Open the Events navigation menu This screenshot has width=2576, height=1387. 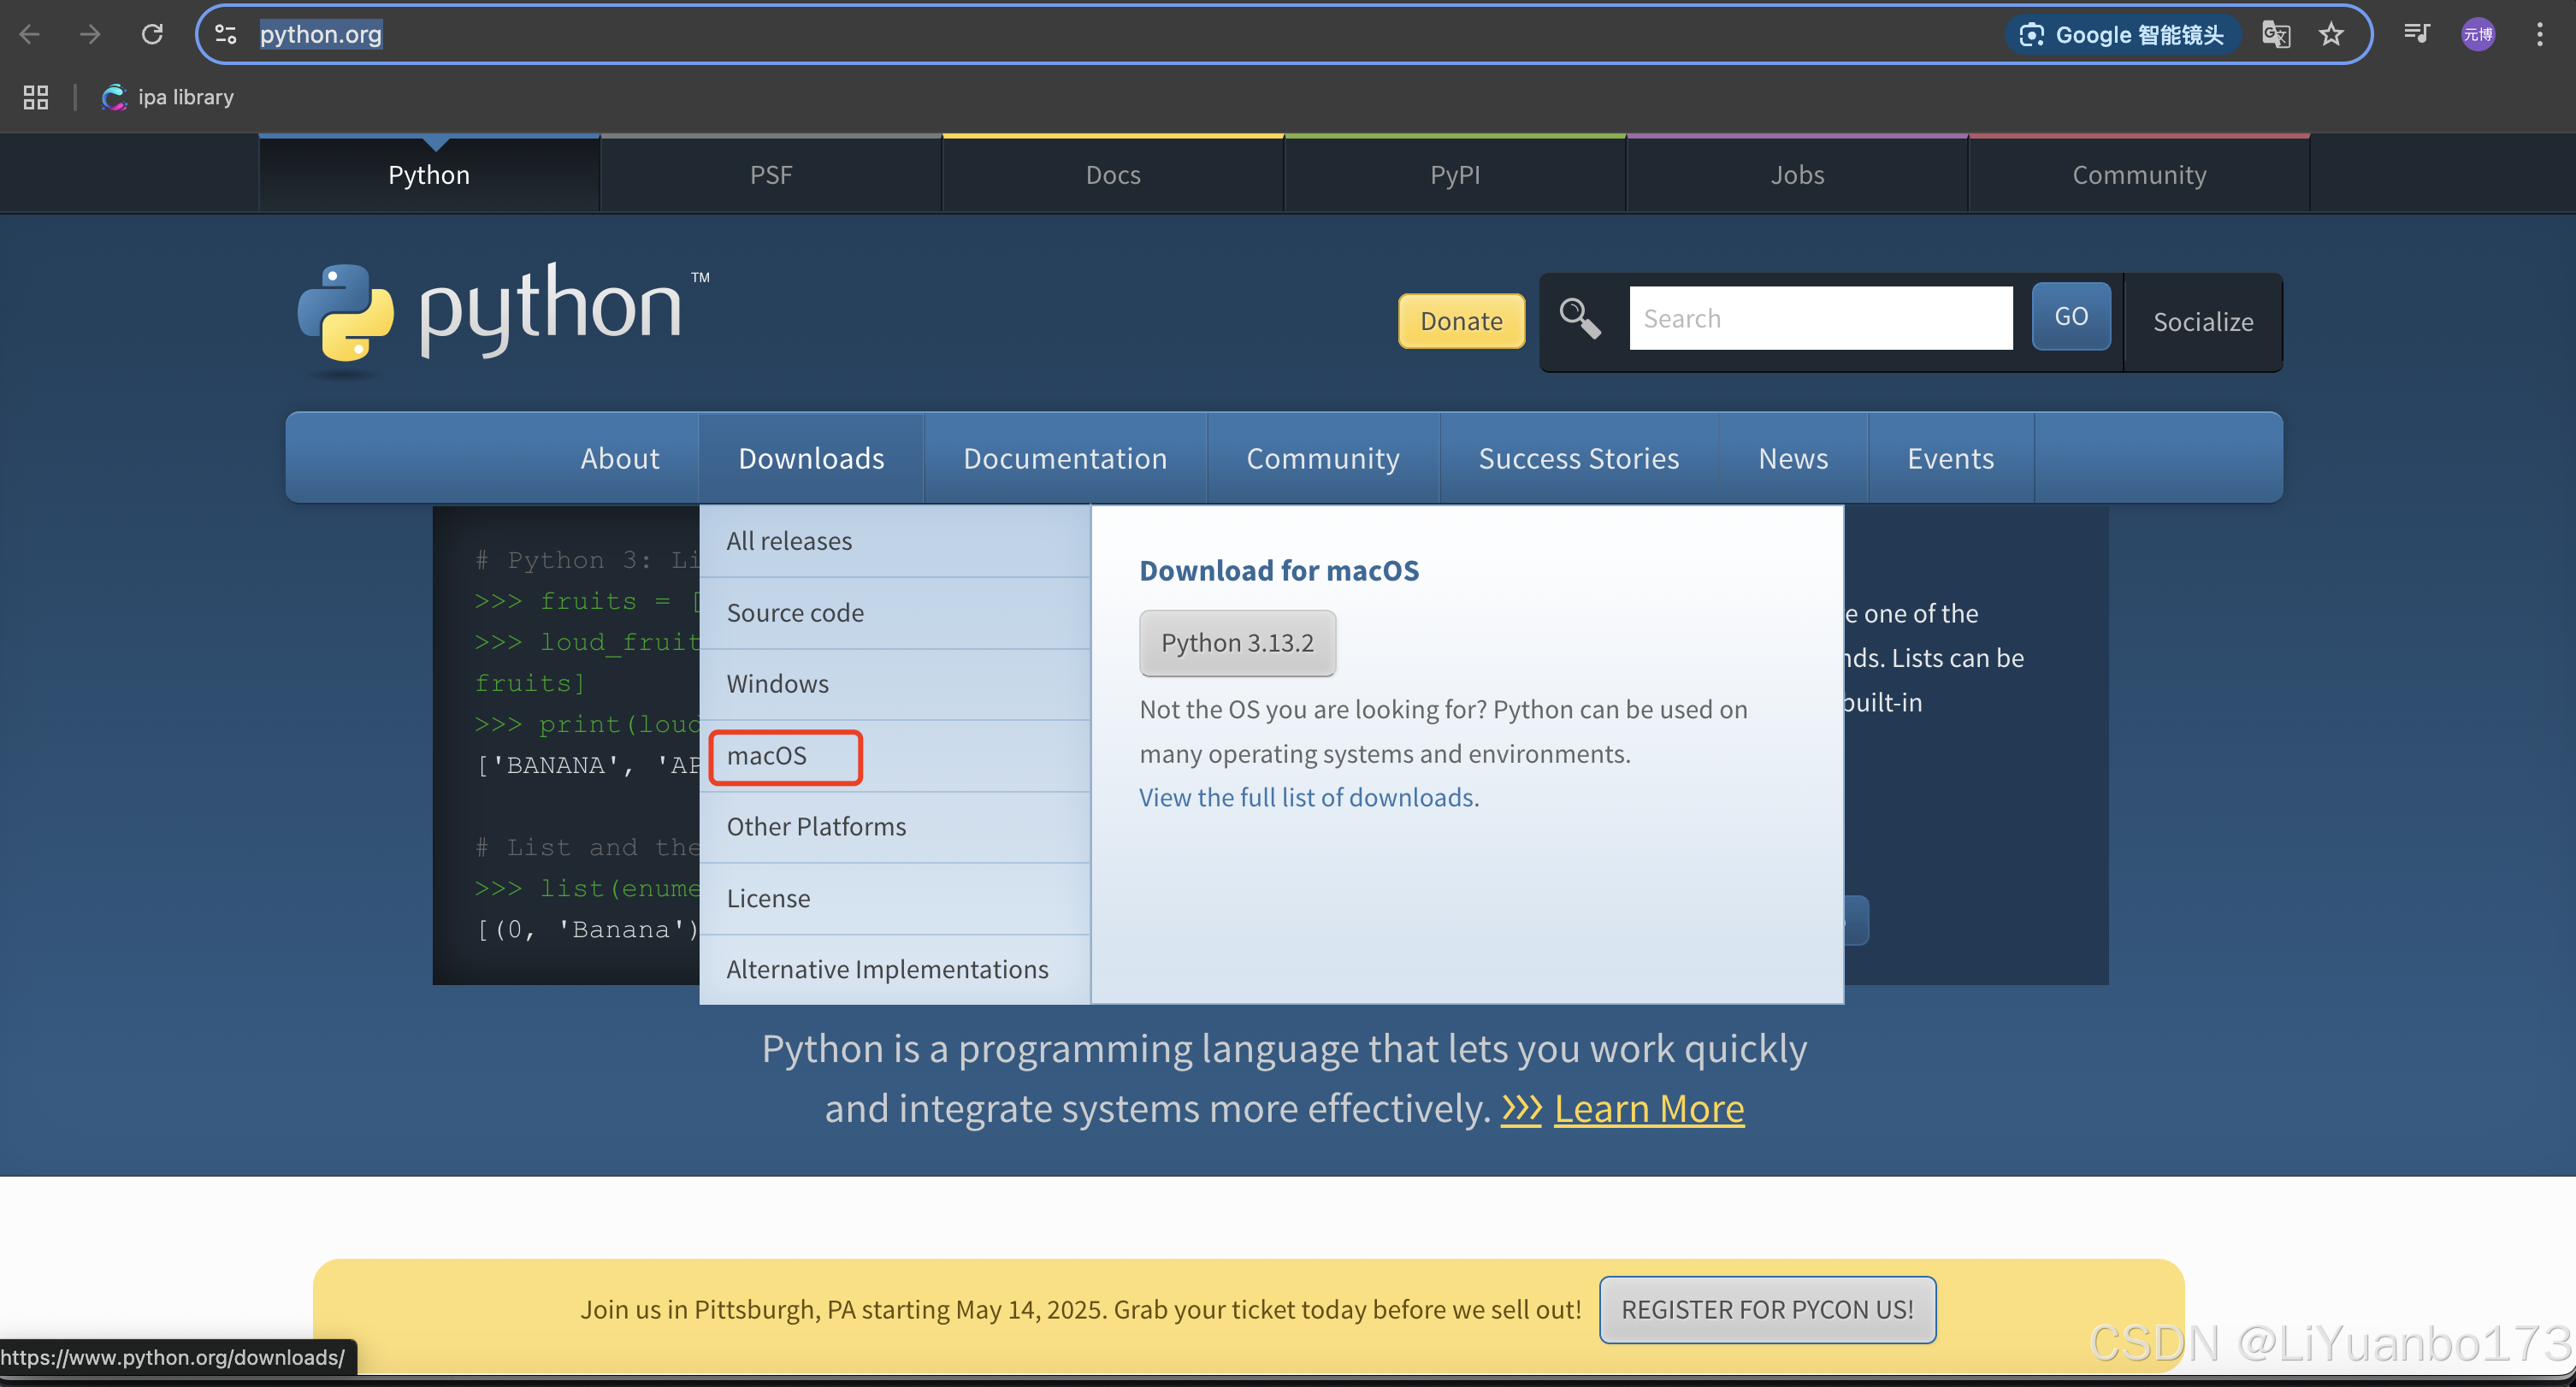(x=1950, y=458)
